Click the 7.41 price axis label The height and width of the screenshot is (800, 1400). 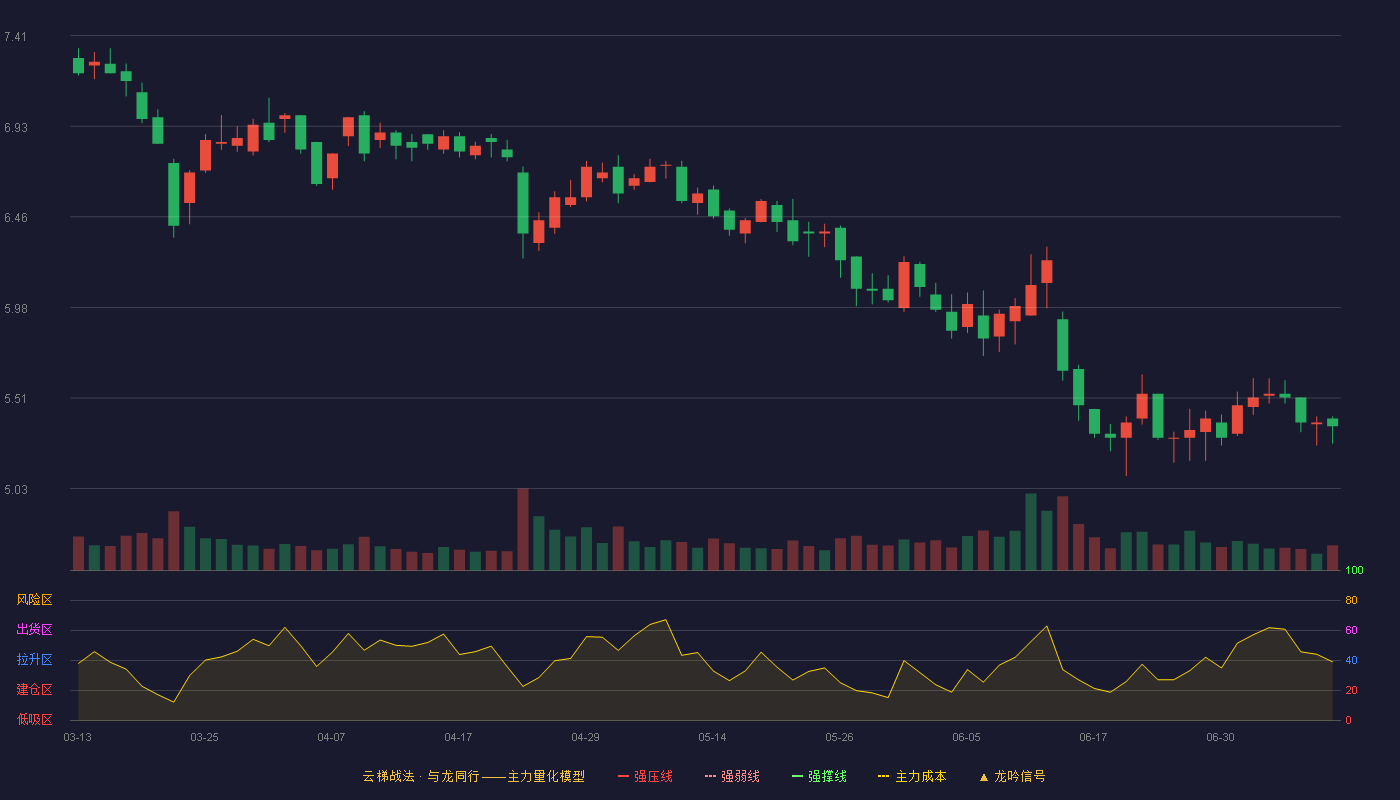[15, 37]
